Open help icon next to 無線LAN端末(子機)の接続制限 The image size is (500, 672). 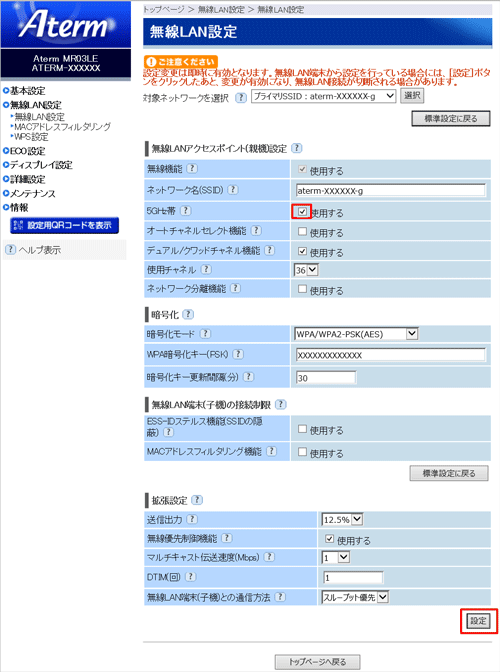click(x=281, y=404)
